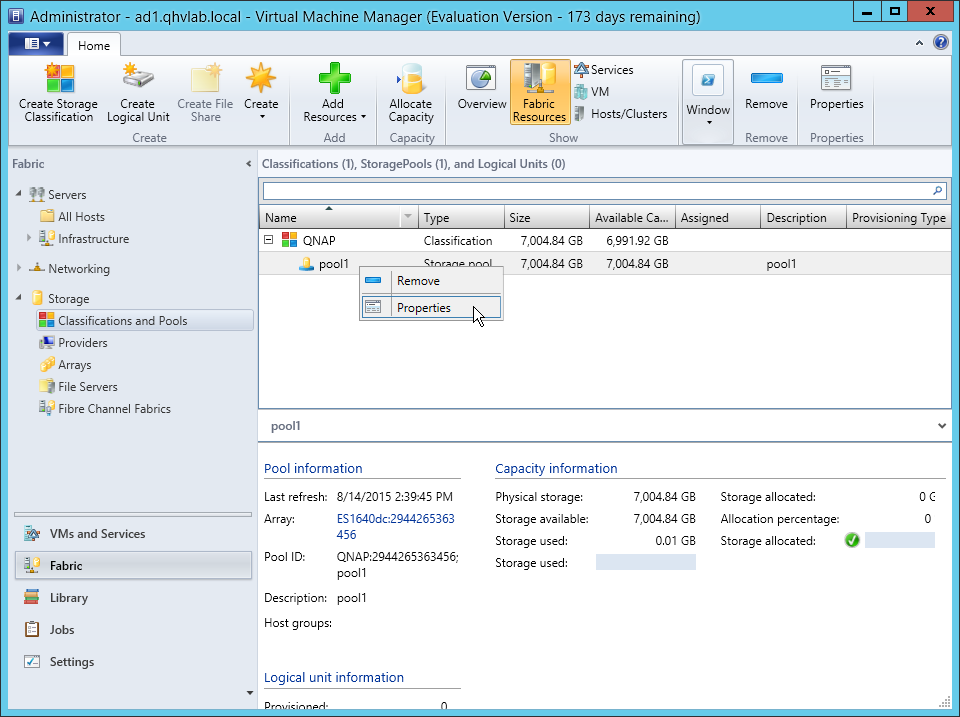The height and width of the screenshot is (717, 960).
Task: Open the Fabric workspace
Action: [x=133, y=565]
